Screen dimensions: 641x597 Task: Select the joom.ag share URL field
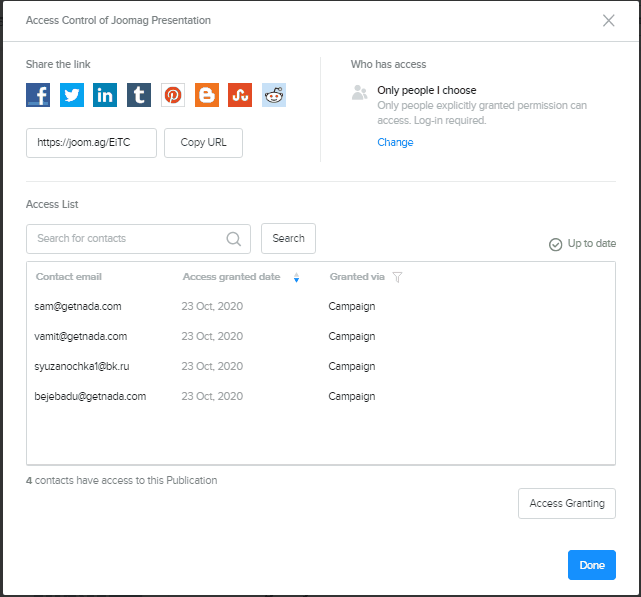click(91, 143)
